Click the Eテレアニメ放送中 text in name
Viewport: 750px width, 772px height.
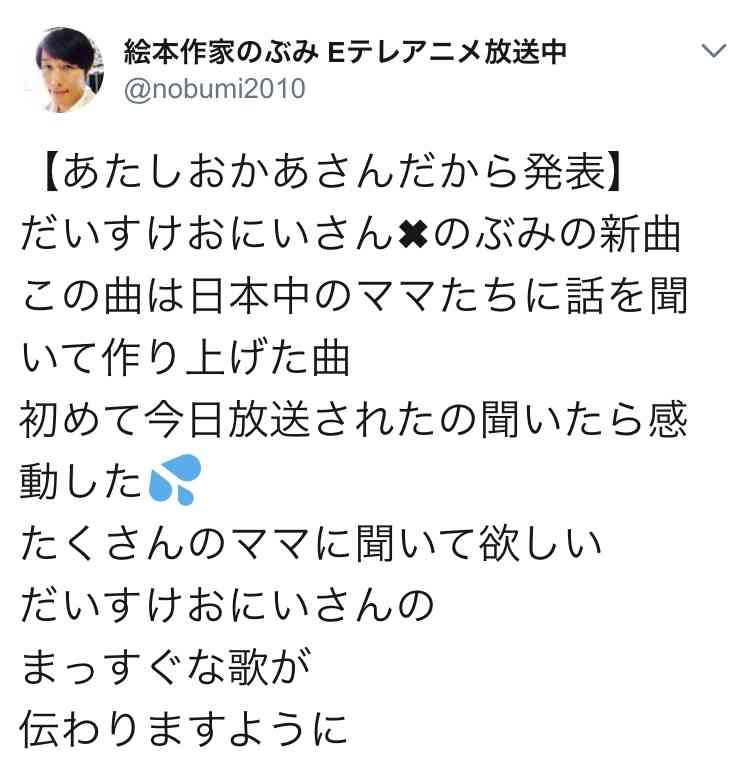tap(446, 52)
